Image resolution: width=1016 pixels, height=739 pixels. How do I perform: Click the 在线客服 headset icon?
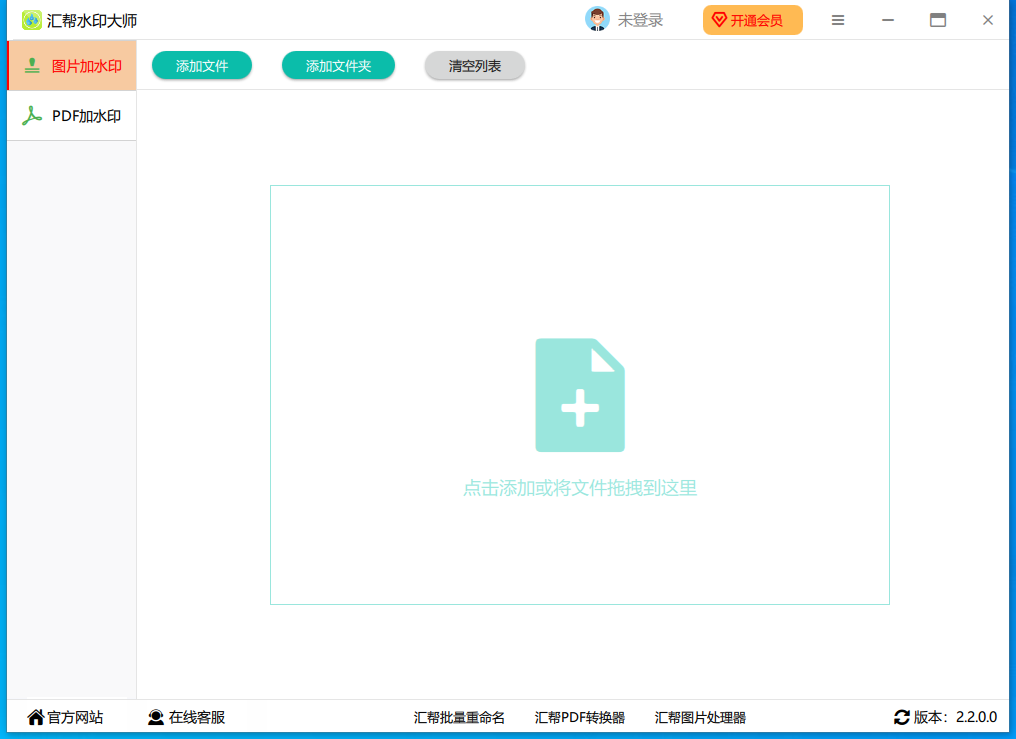[x=156, y=717]
